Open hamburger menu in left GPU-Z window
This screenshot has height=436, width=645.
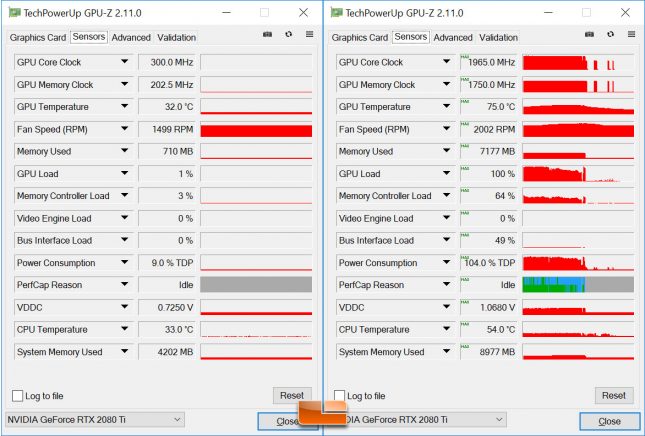310,34
